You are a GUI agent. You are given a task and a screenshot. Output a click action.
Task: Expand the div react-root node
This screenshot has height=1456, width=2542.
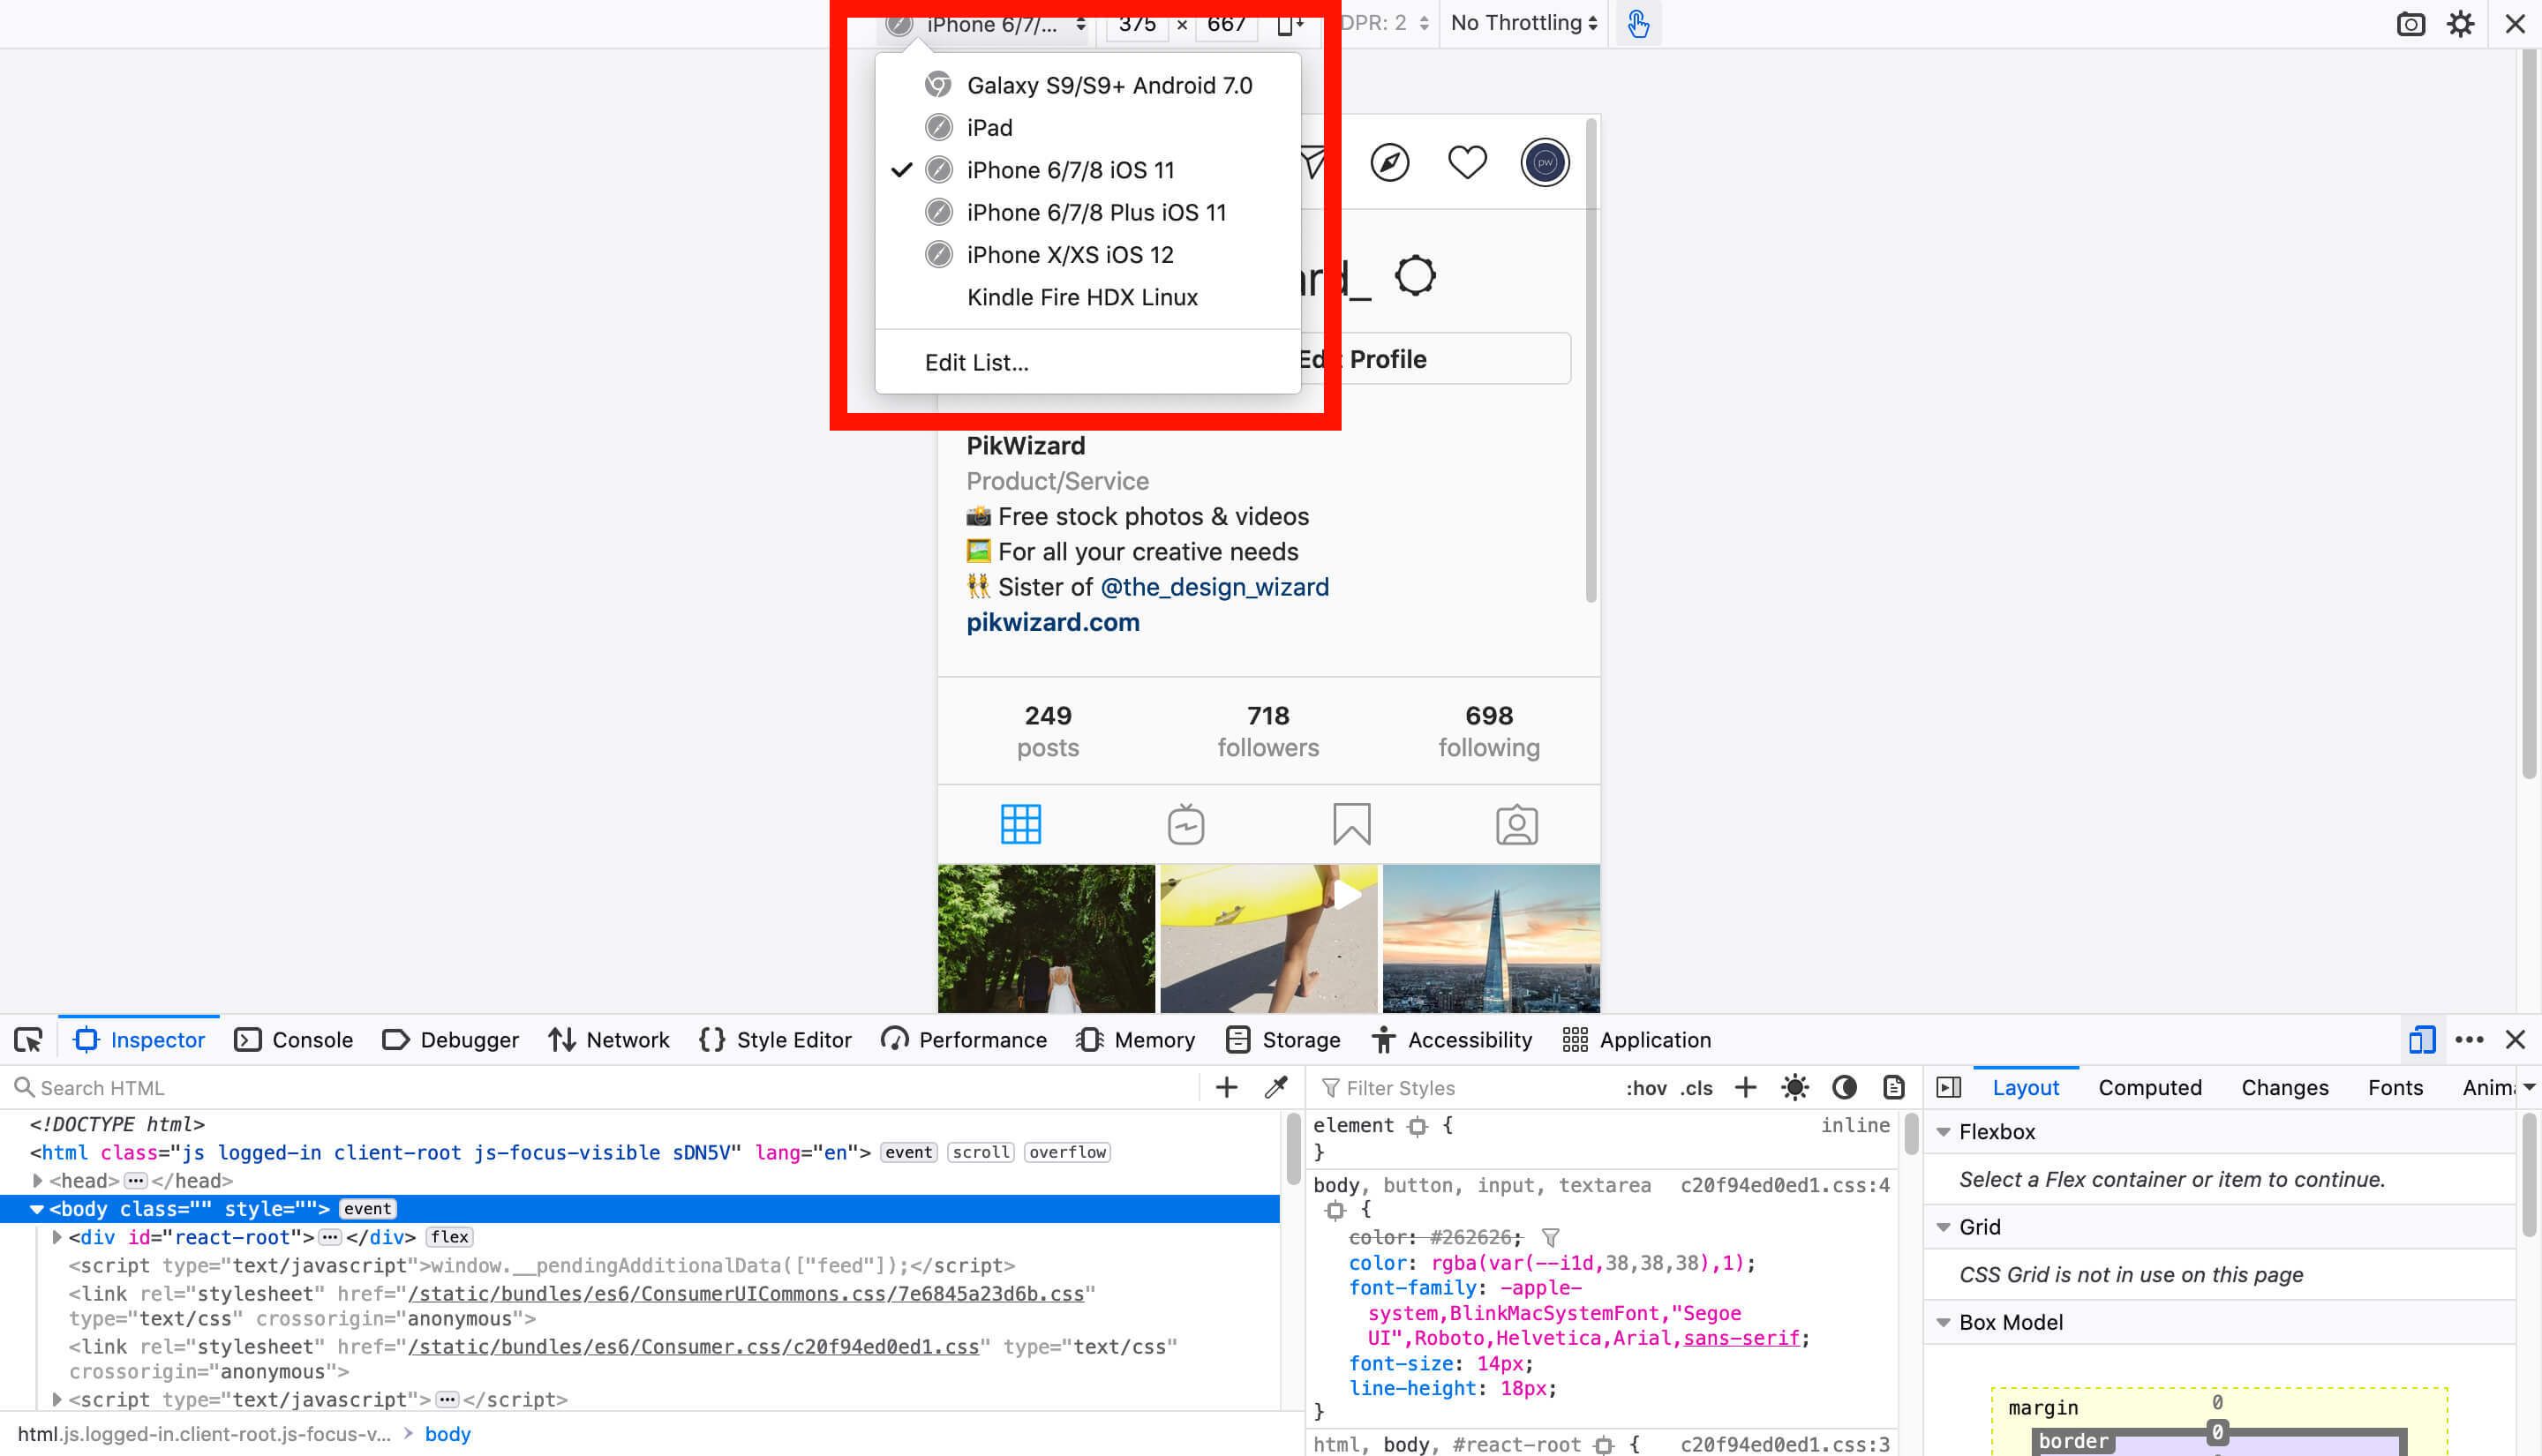[x=56, y=1237]
